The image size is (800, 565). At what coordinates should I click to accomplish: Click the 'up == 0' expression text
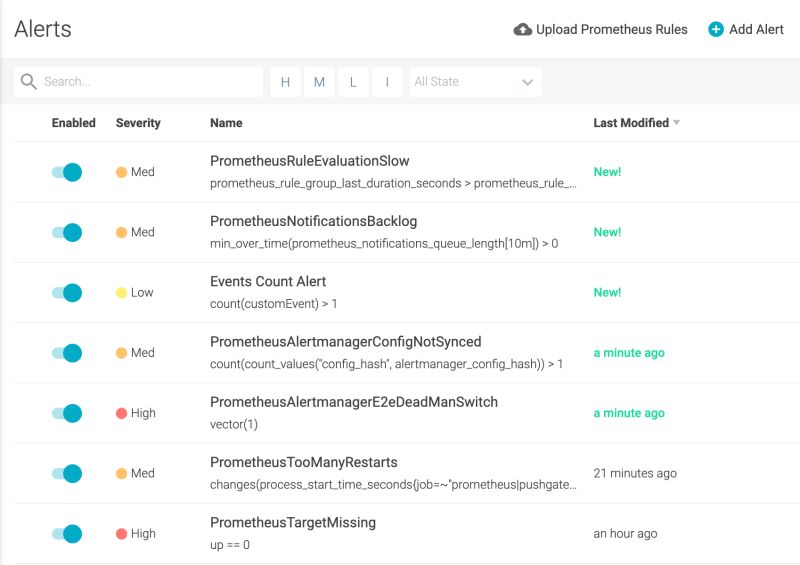[x=230, y=545]
